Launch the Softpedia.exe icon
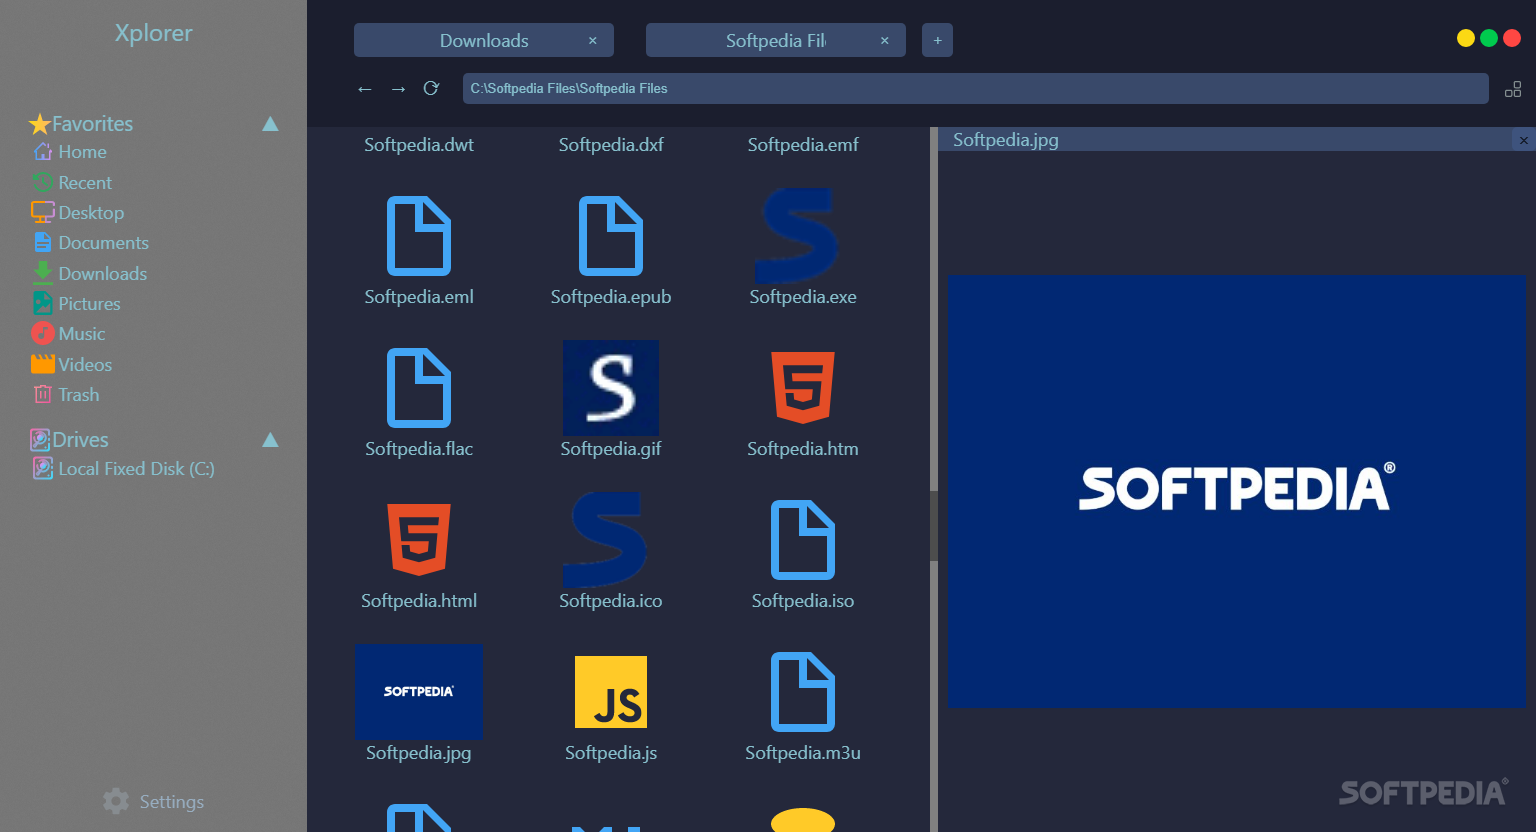Viewport: 1536px width, 832px height. click(x=797, y=236)
